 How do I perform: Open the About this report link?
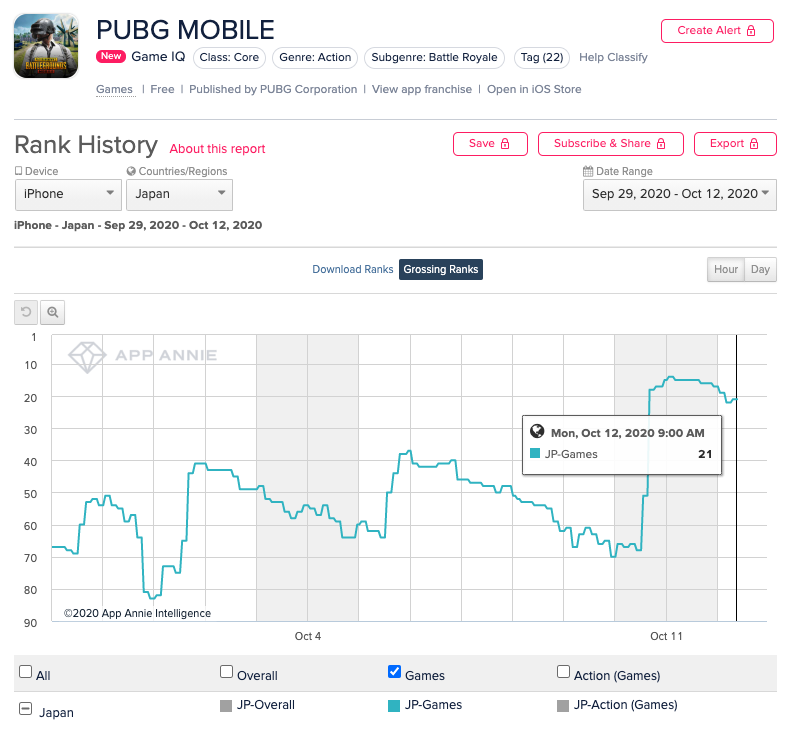pyautogui.click(x=217, y=149)
